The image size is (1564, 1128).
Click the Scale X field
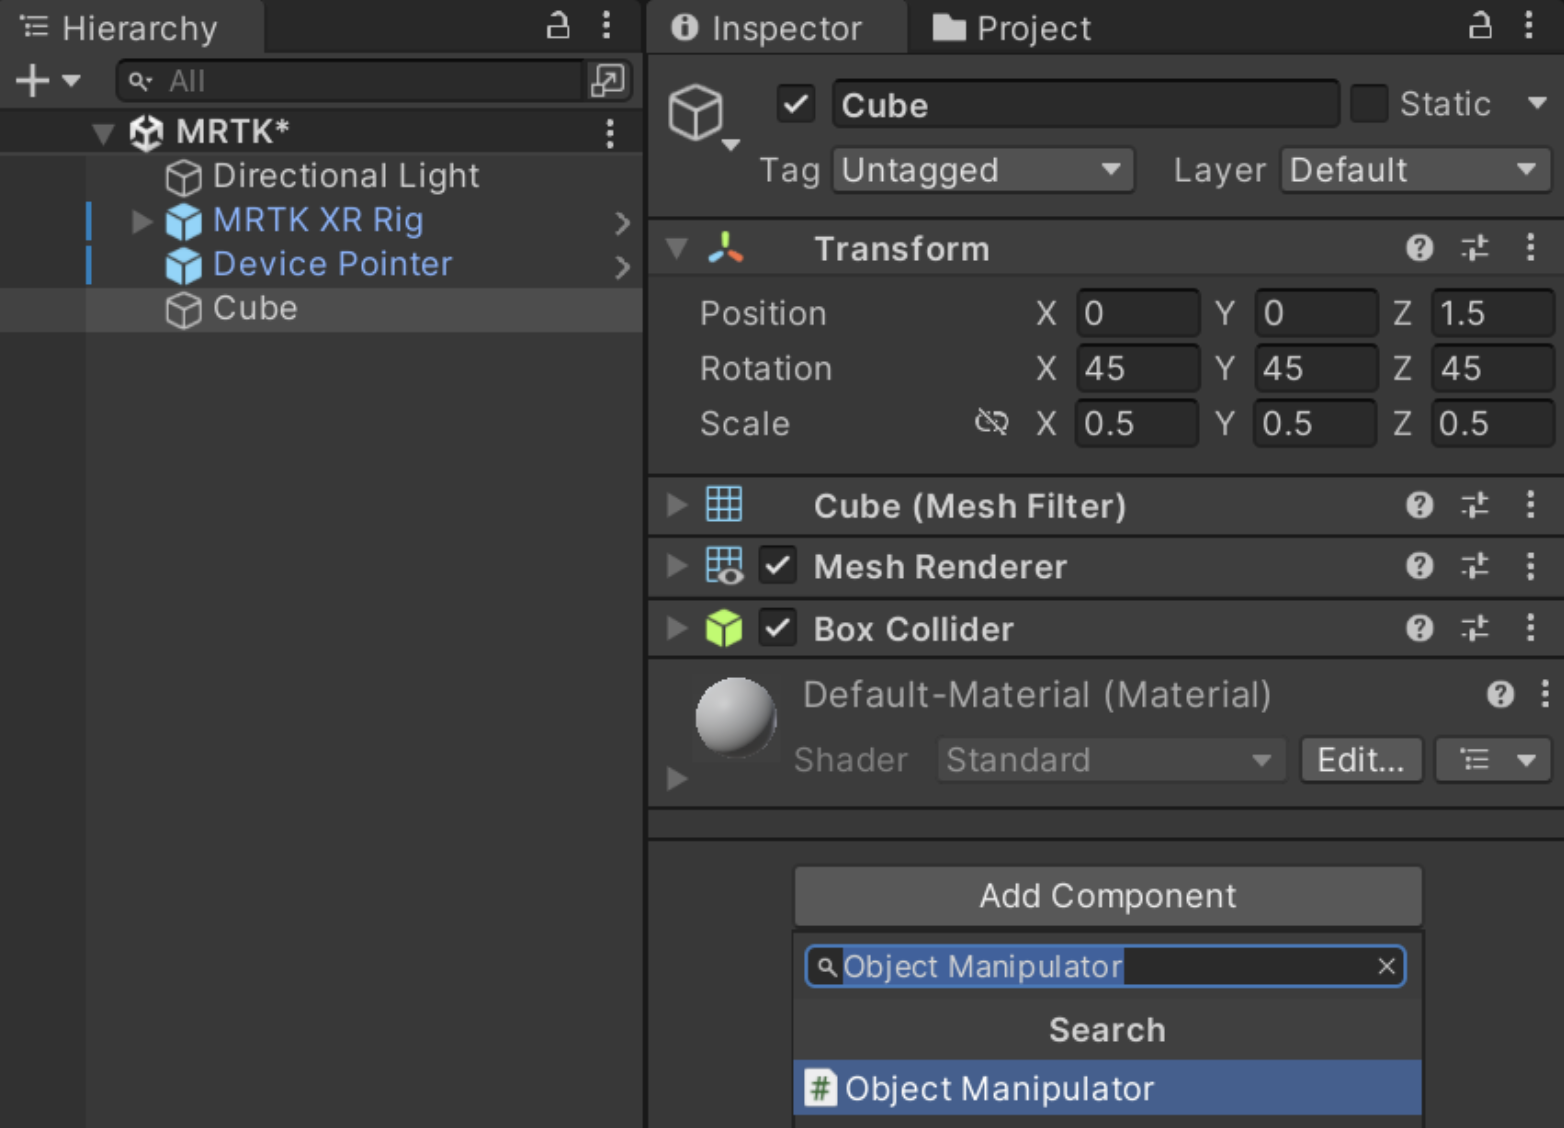(x=1137, y=424)
